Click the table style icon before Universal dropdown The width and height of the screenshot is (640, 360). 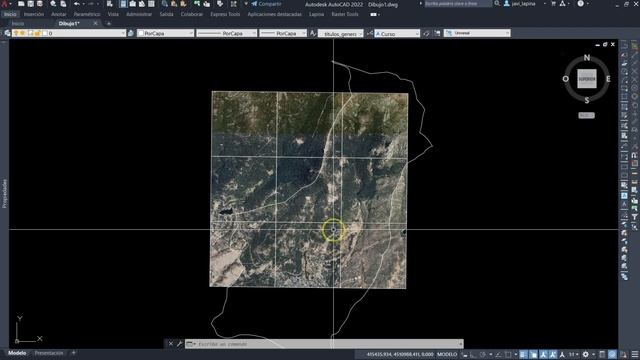coord(437,33)
